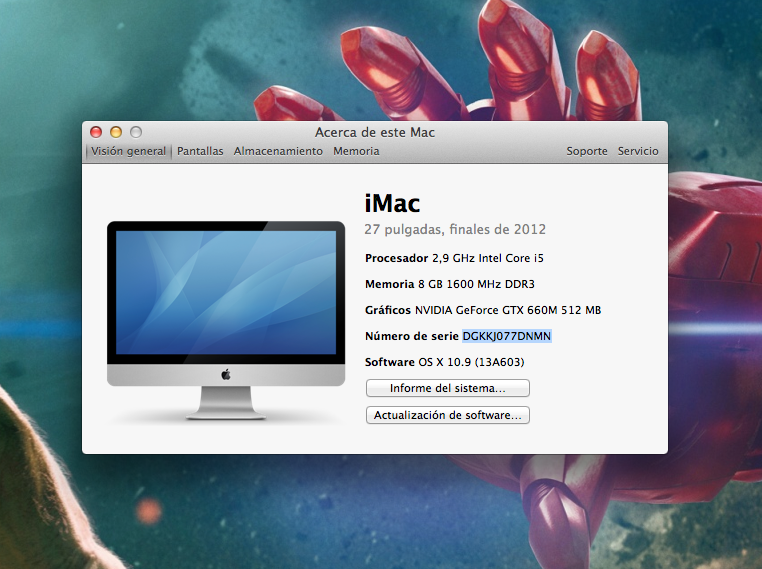Click the disabled gray zoom button

[136, 132]
